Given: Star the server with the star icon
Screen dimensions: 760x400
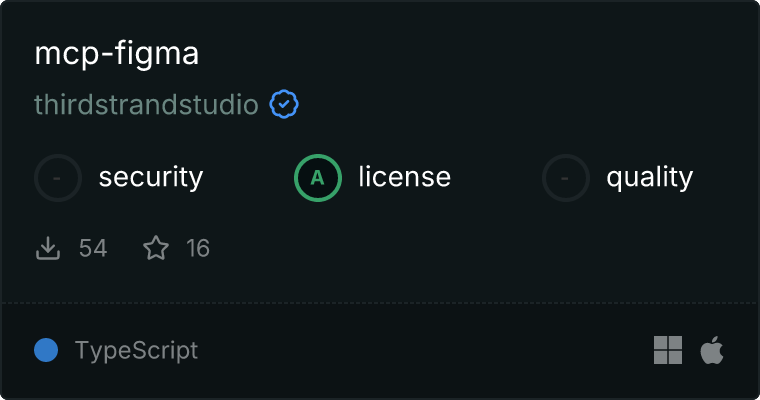Looking at the screenshot, I should point(156,248).
